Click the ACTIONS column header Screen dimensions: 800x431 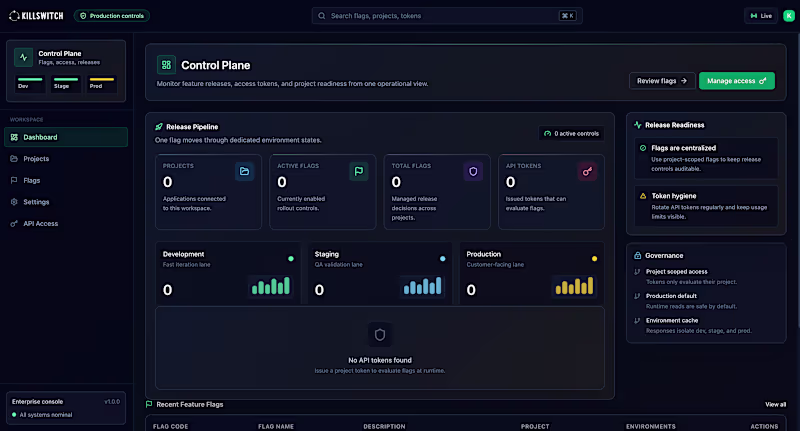764,426
